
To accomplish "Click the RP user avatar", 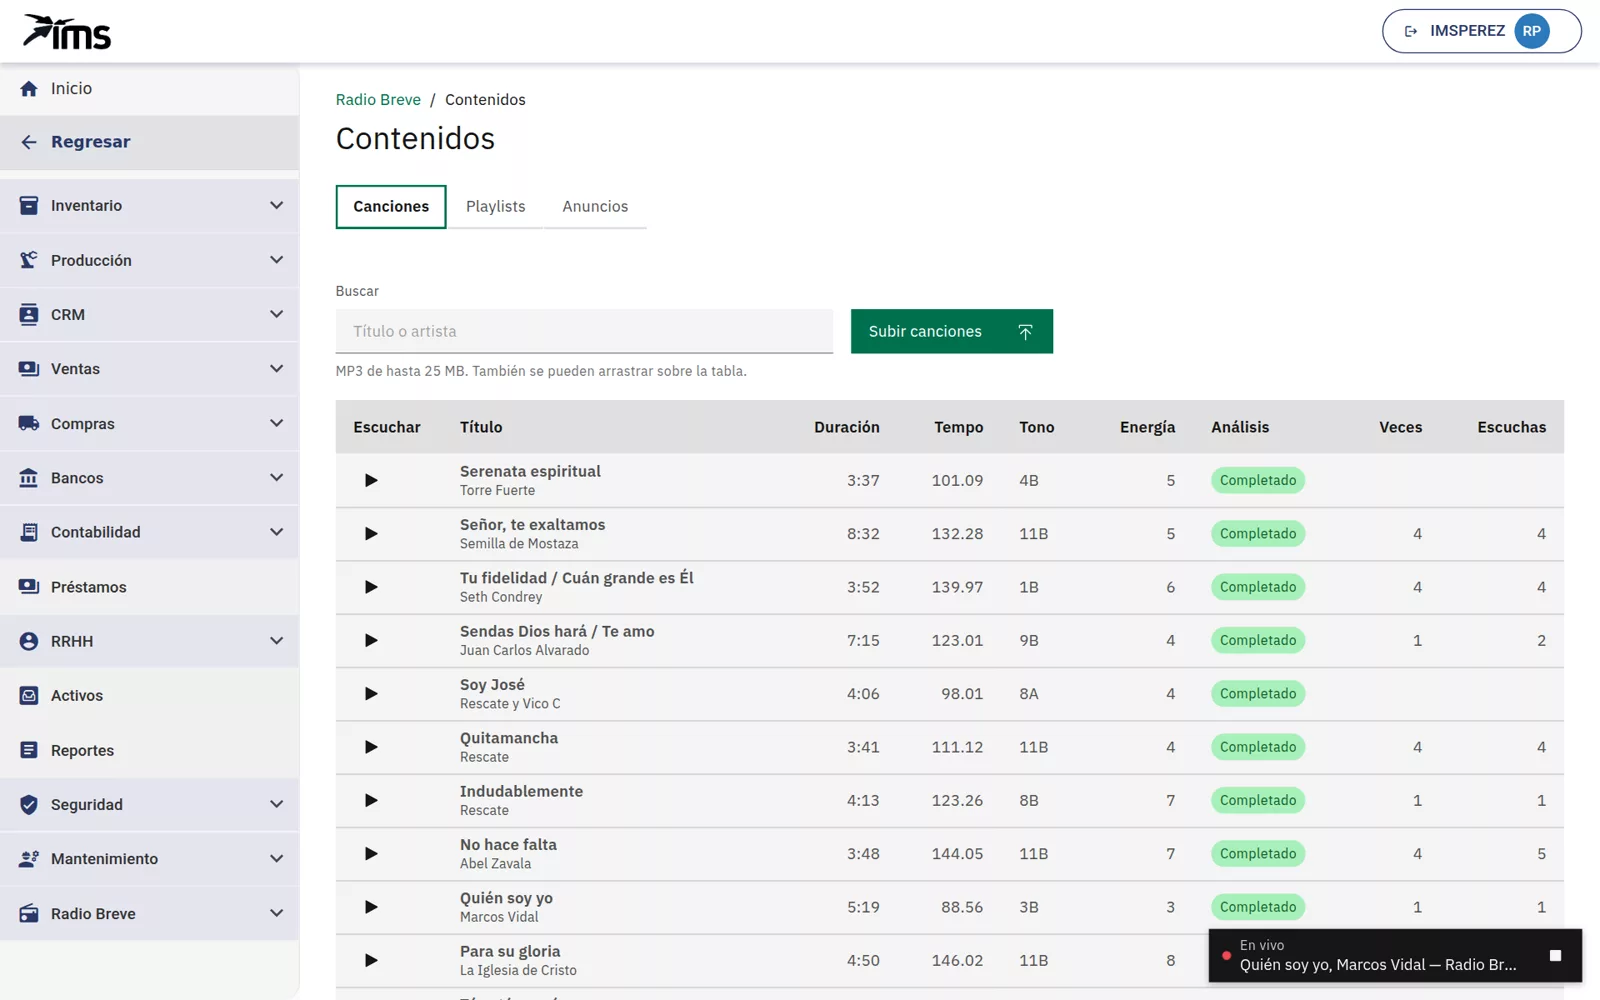I will 1531,31.
